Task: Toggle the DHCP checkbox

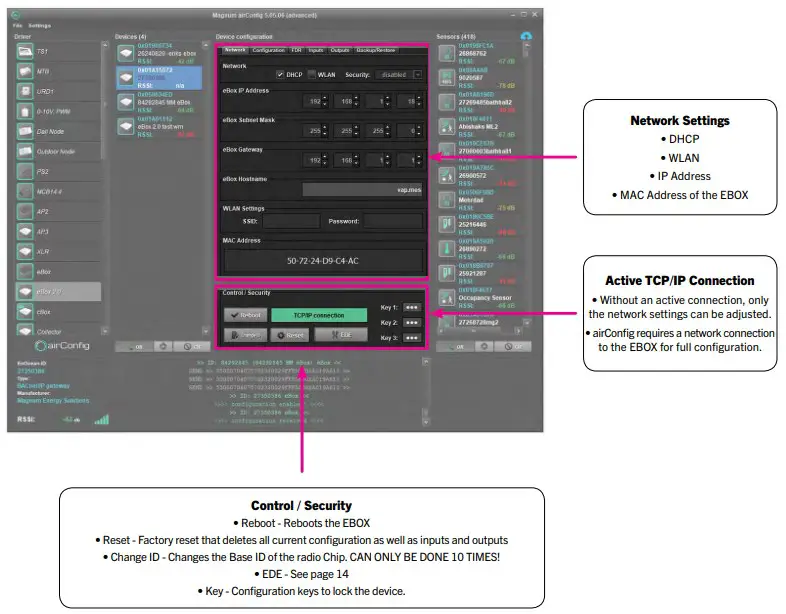Action: [x=280, y=75]
